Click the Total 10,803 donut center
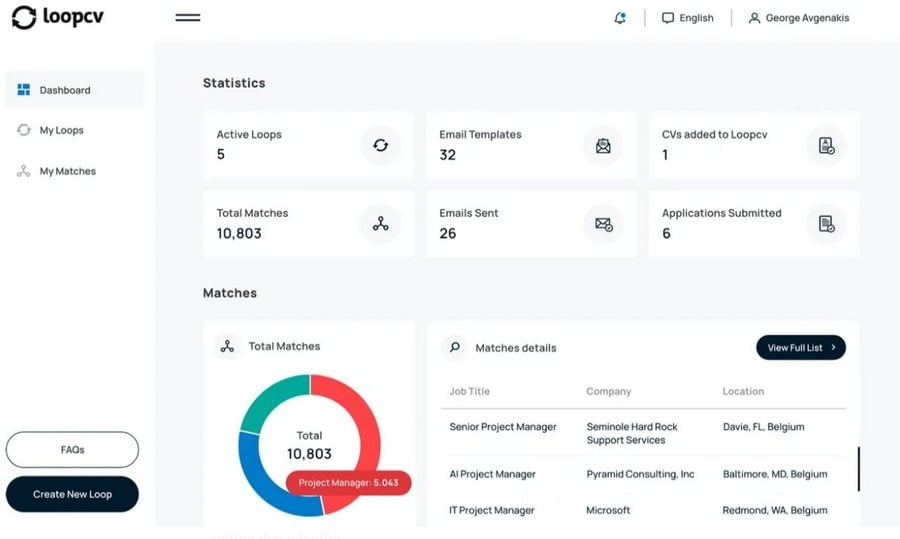This screenshot has width=900, height=539. [309, 445]
